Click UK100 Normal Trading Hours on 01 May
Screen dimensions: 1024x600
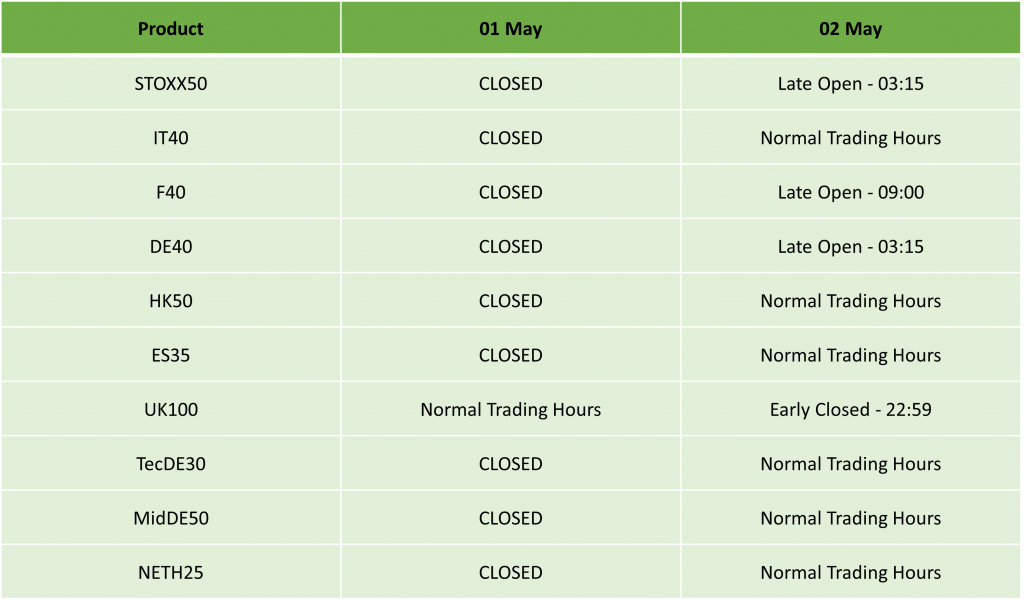click(x=511, y=409)
